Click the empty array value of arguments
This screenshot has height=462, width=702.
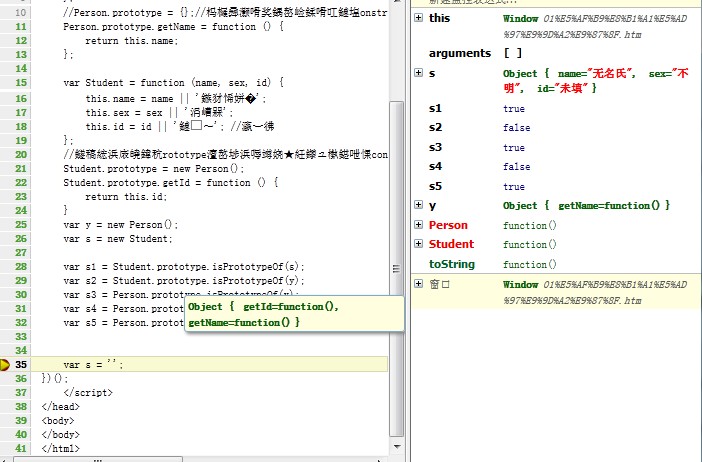coord(513,53)
